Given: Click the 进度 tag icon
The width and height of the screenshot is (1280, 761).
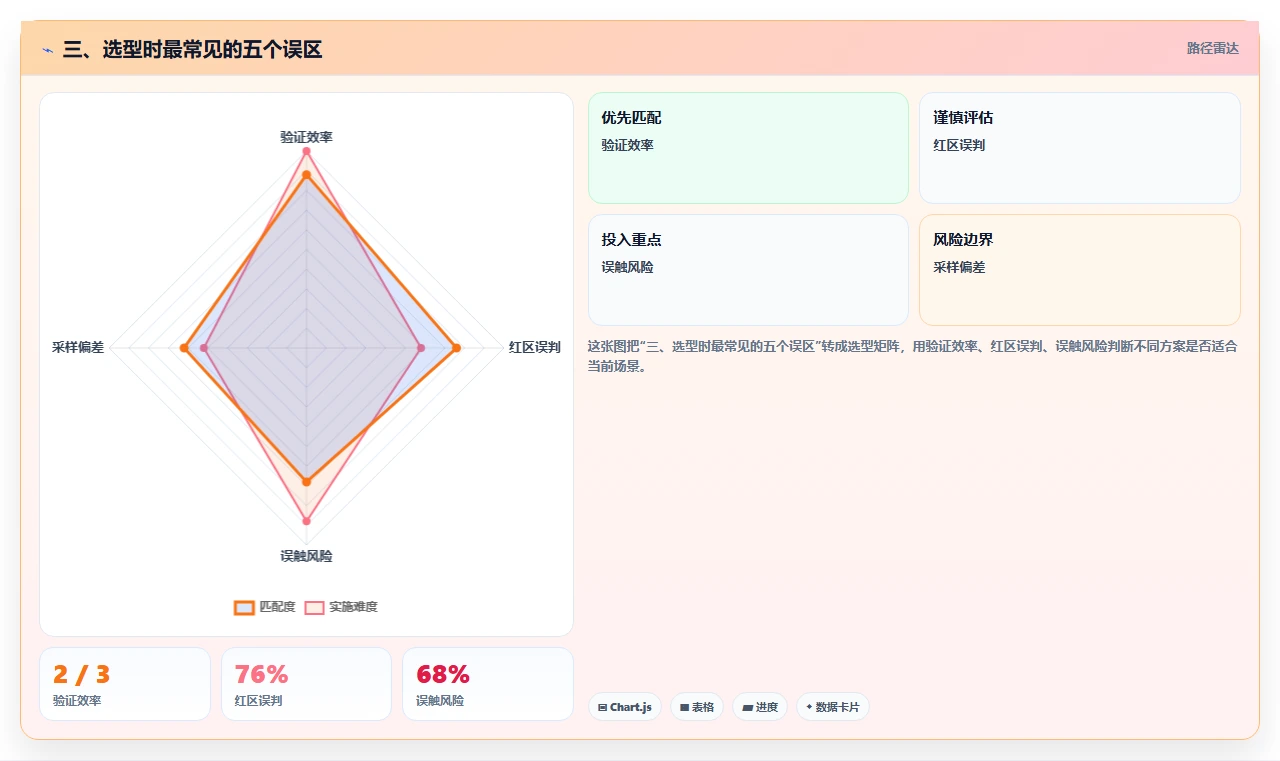Looking at the screenshot, I should click(x=747, y=707).
